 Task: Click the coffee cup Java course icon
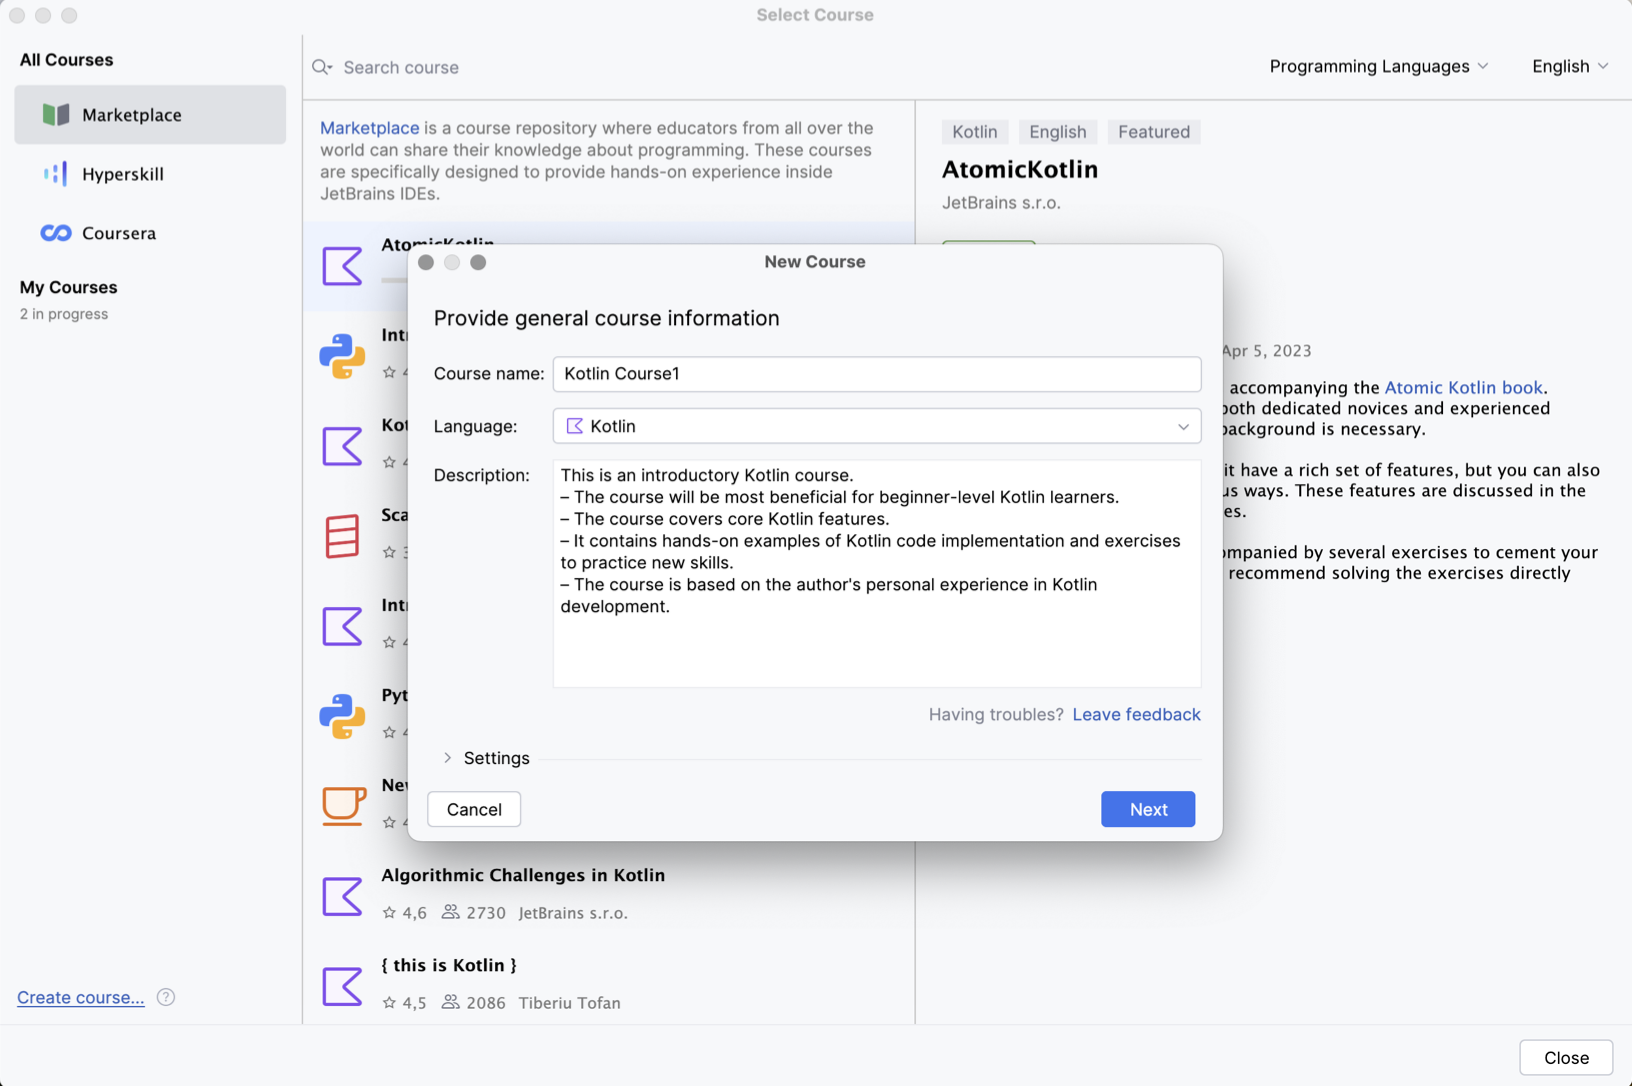[343, 805]
